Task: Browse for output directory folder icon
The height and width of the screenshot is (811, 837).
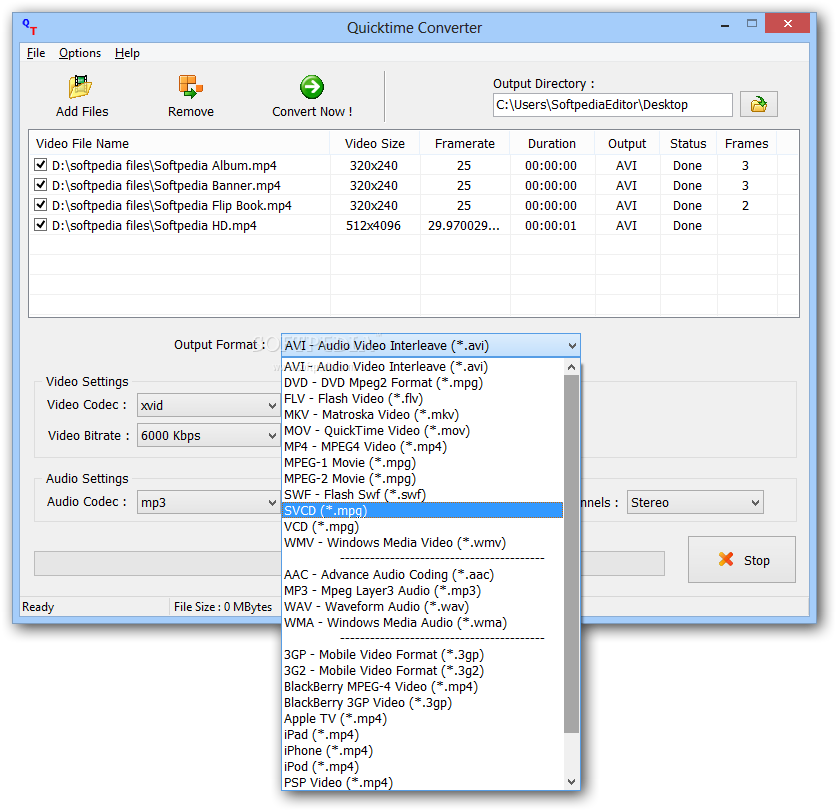Action: click(759, 104)
